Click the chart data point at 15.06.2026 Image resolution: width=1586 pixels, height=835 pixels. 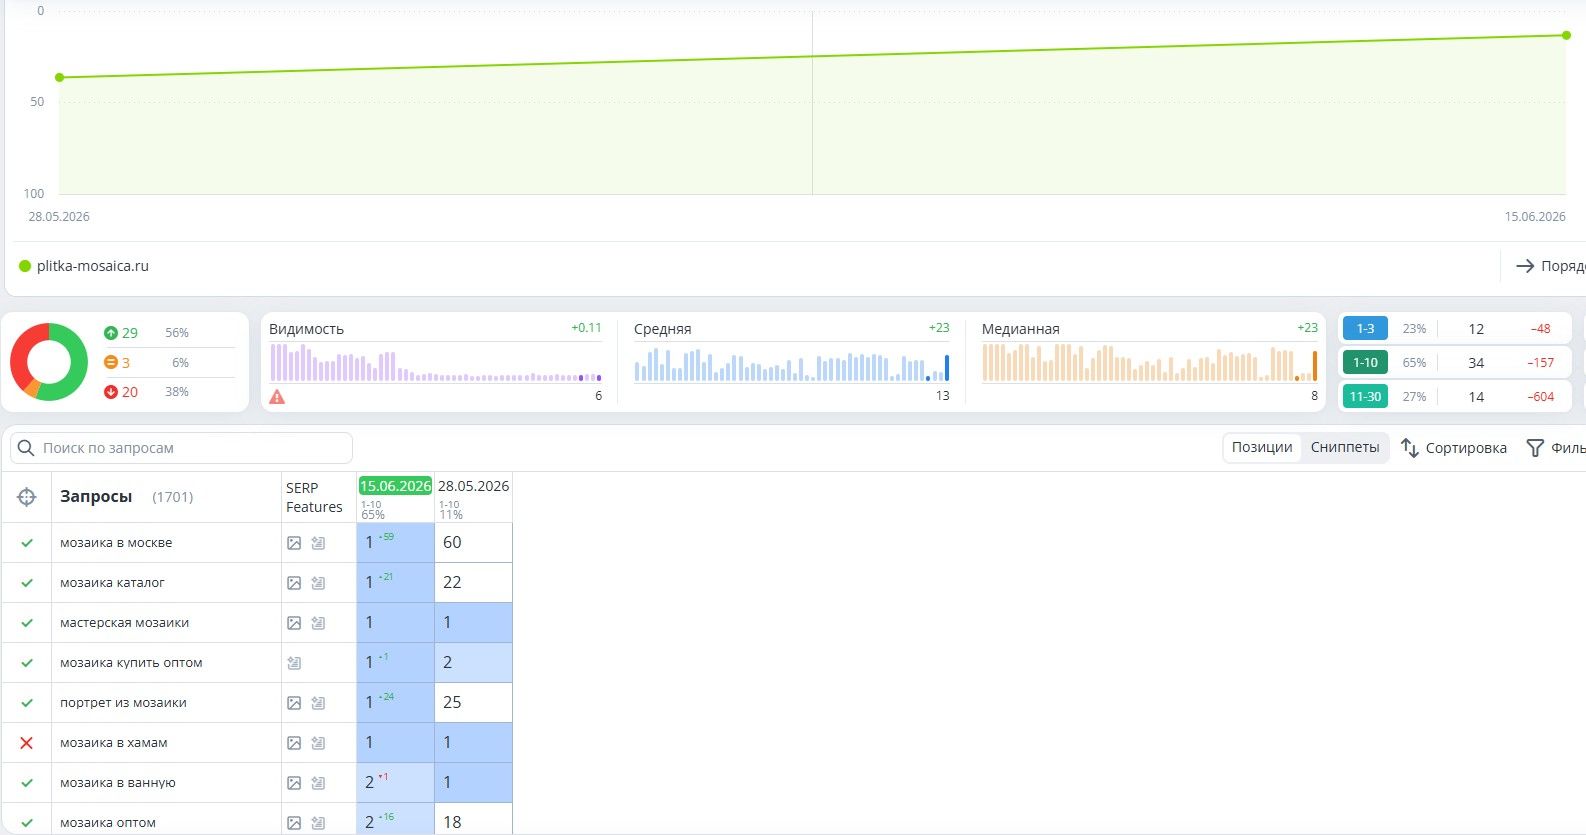pyautogui.click(x=1566, y=35)
